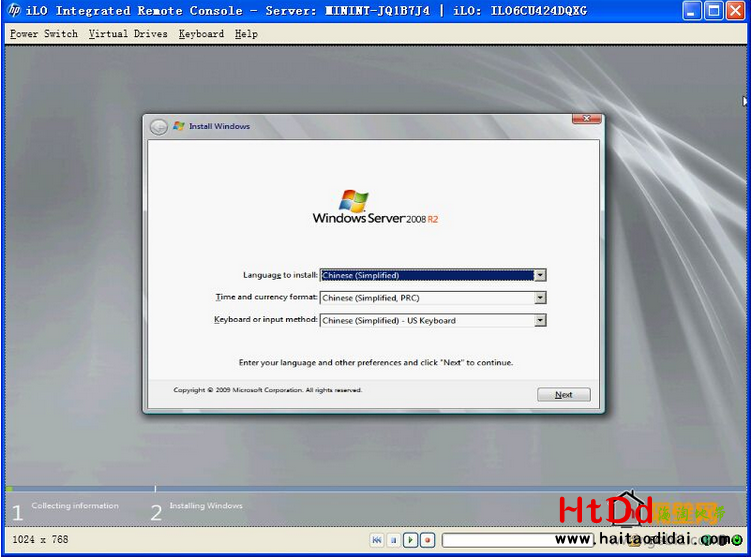The image size is (752, 559).
Task: Click the Windows flag icon in dialog title
Action: (179, 126)
